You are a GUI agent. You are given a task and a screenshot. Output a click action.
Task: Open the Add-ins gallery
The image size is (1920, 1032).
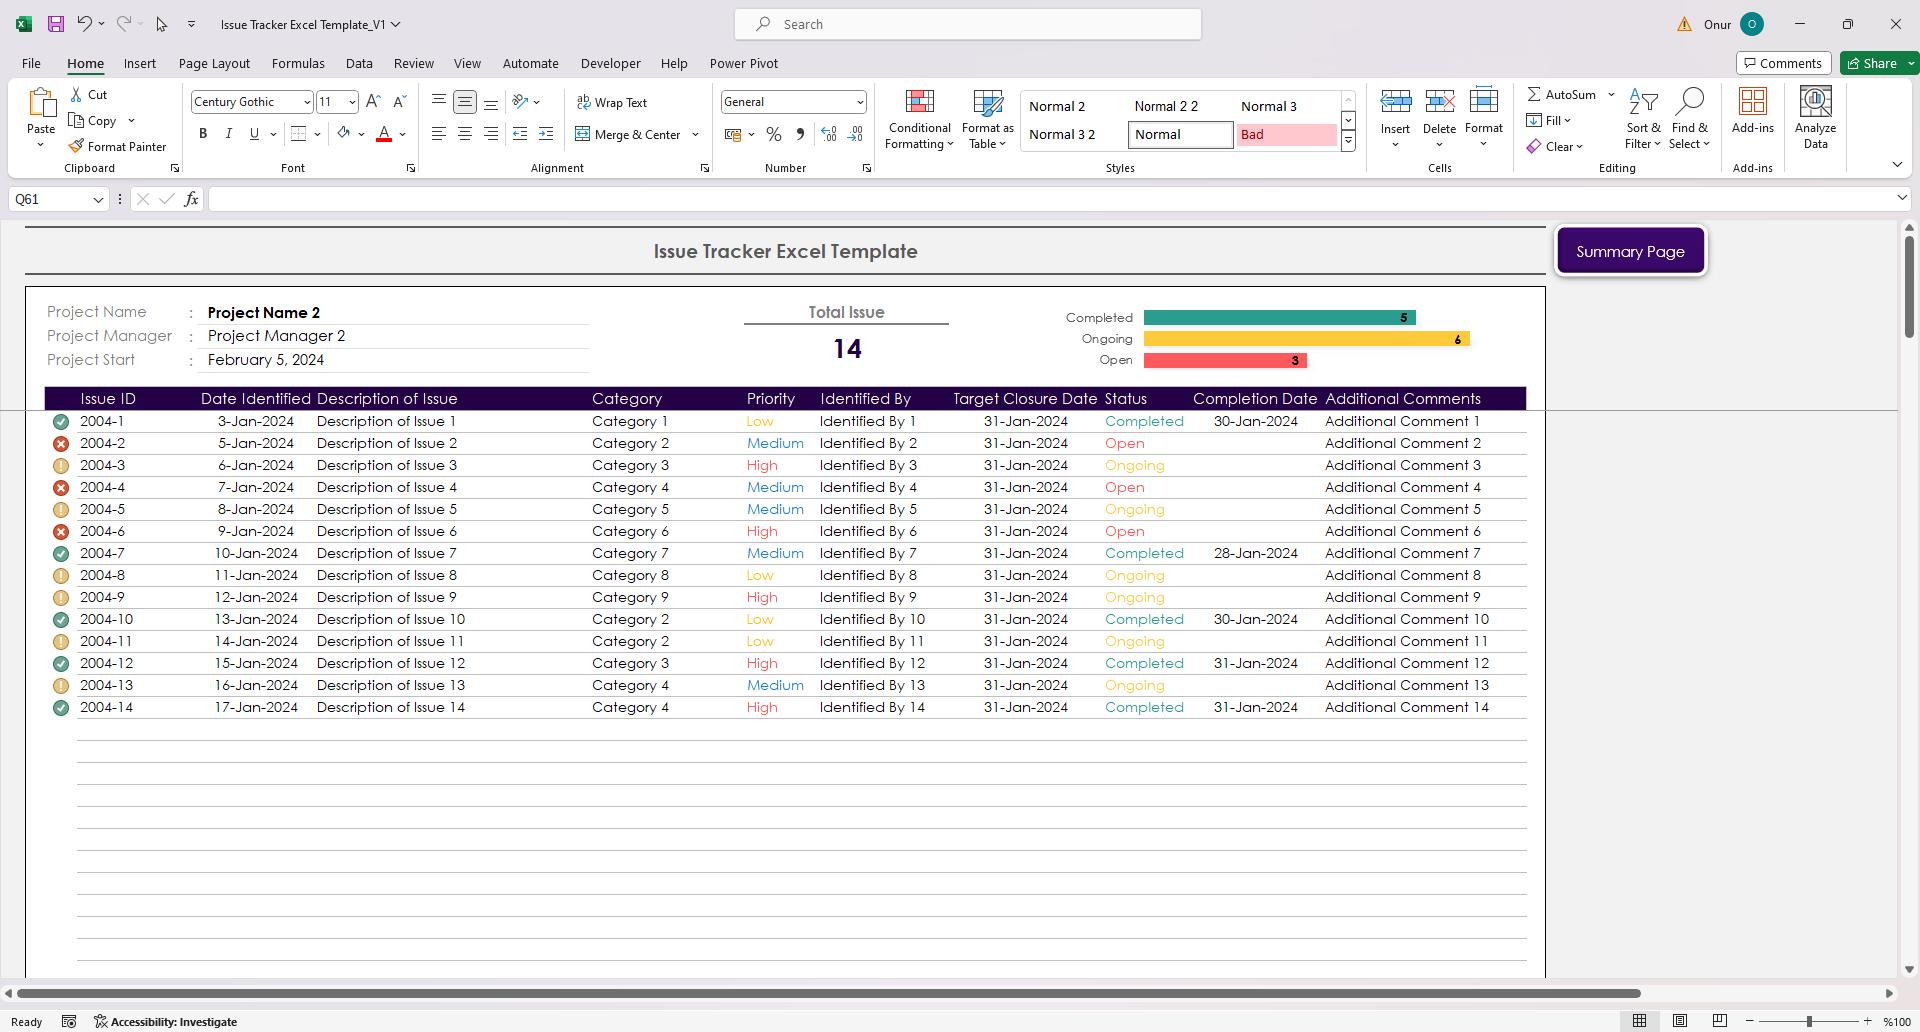pos(1752,111)
